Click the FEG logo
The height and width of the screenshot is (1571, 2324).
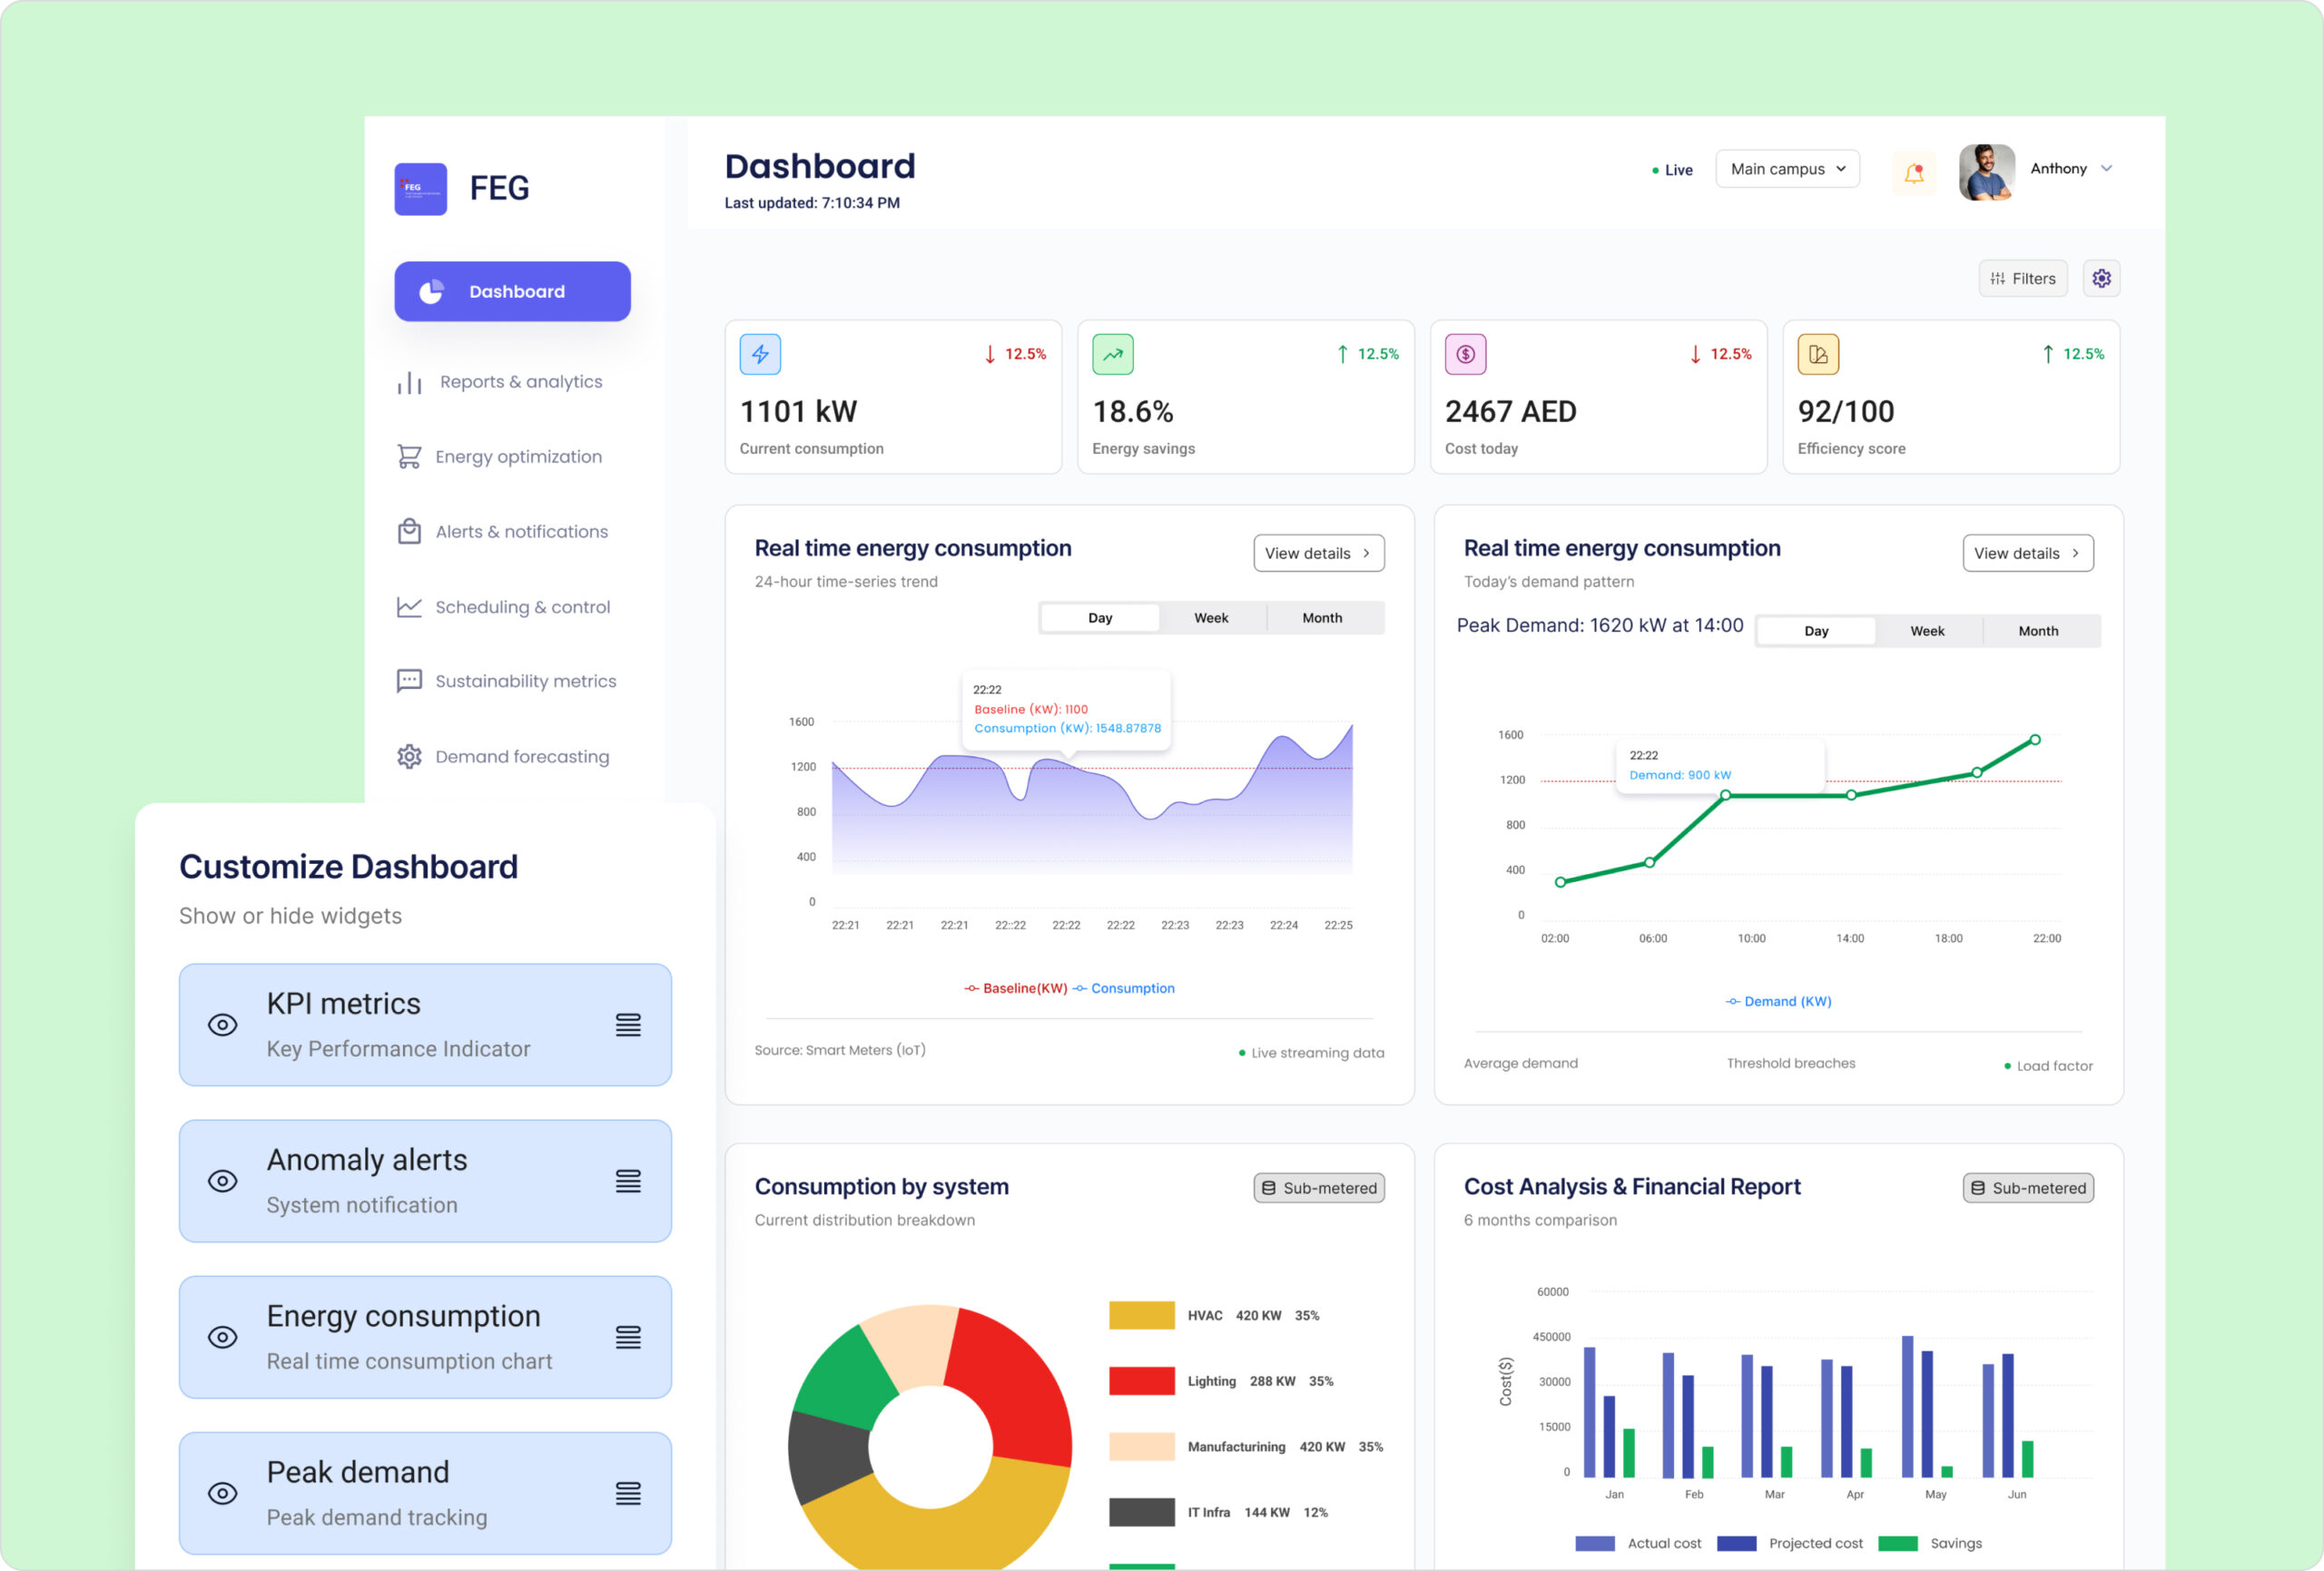click(x=420, y=188)
